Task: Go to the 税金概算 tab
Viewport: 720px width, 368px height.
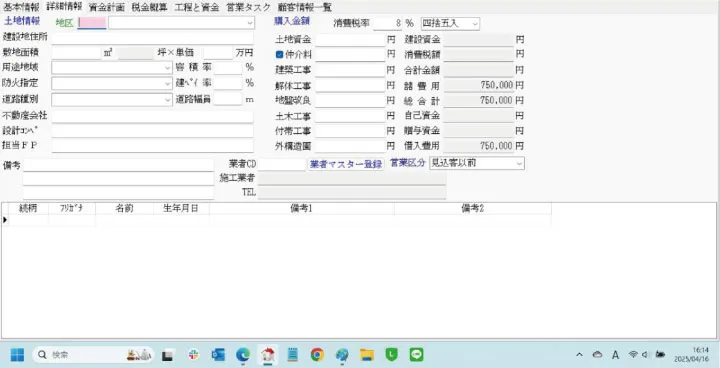Action: pyautogui.click(x=149, y=7)
